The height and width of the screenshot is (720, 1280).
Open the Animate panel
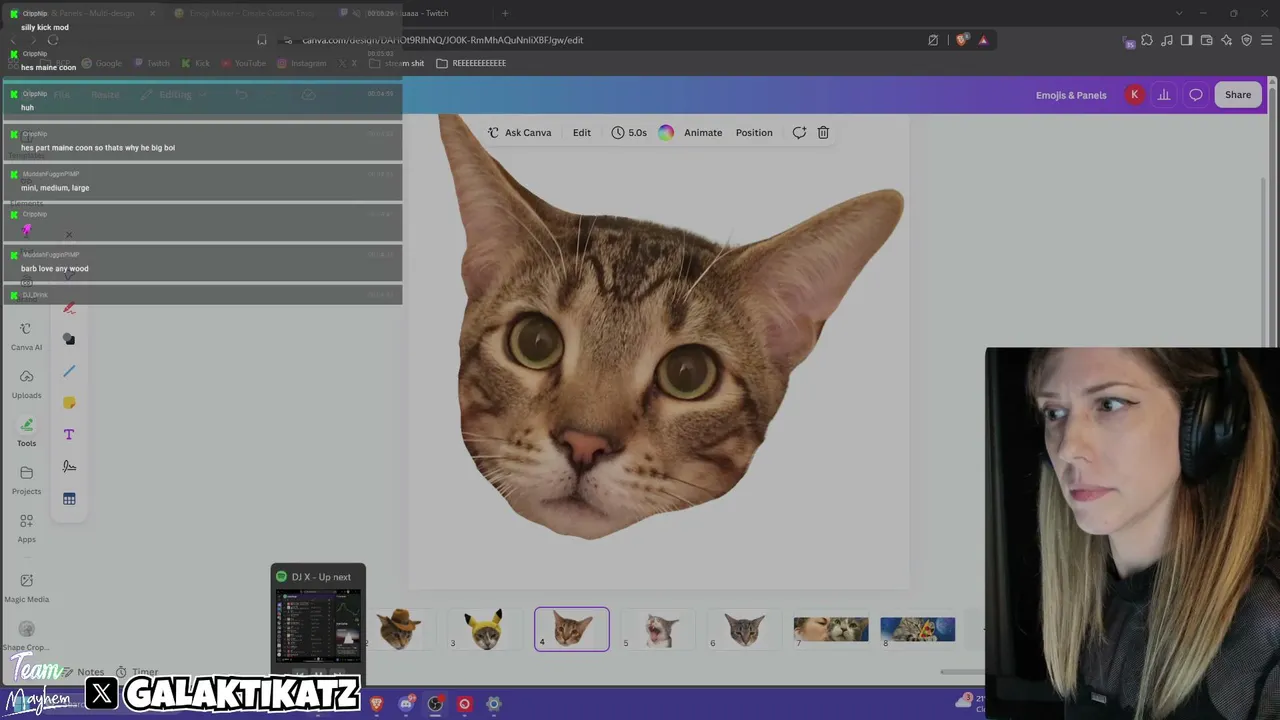click(x=703, y=132)
